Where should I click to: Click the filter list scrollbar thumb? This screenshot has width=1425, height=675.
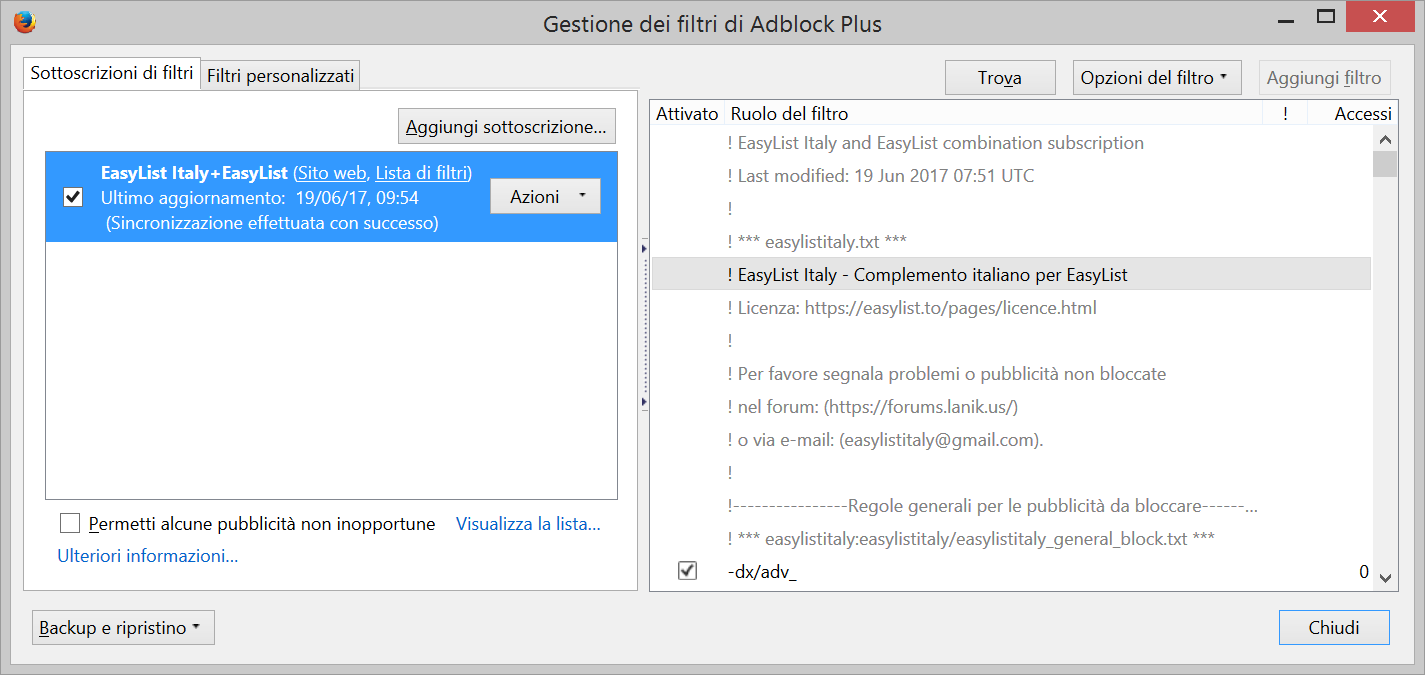[1385, 163]
